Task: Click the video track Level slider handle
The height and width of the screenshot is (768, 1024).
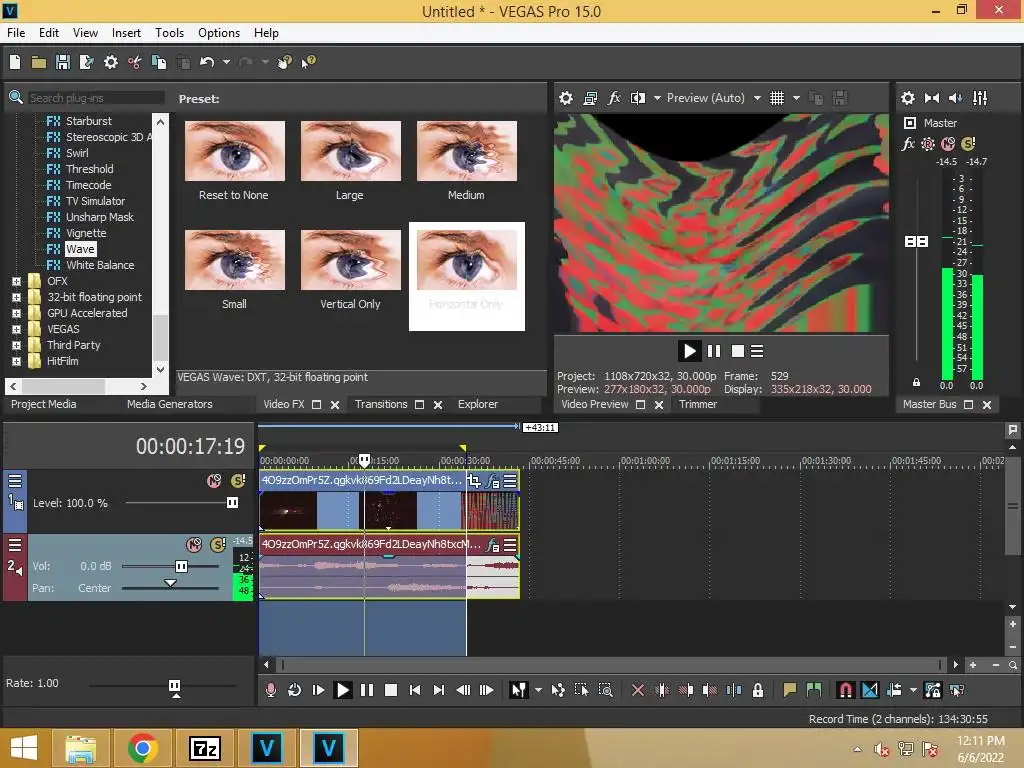Action: (232, 503)
